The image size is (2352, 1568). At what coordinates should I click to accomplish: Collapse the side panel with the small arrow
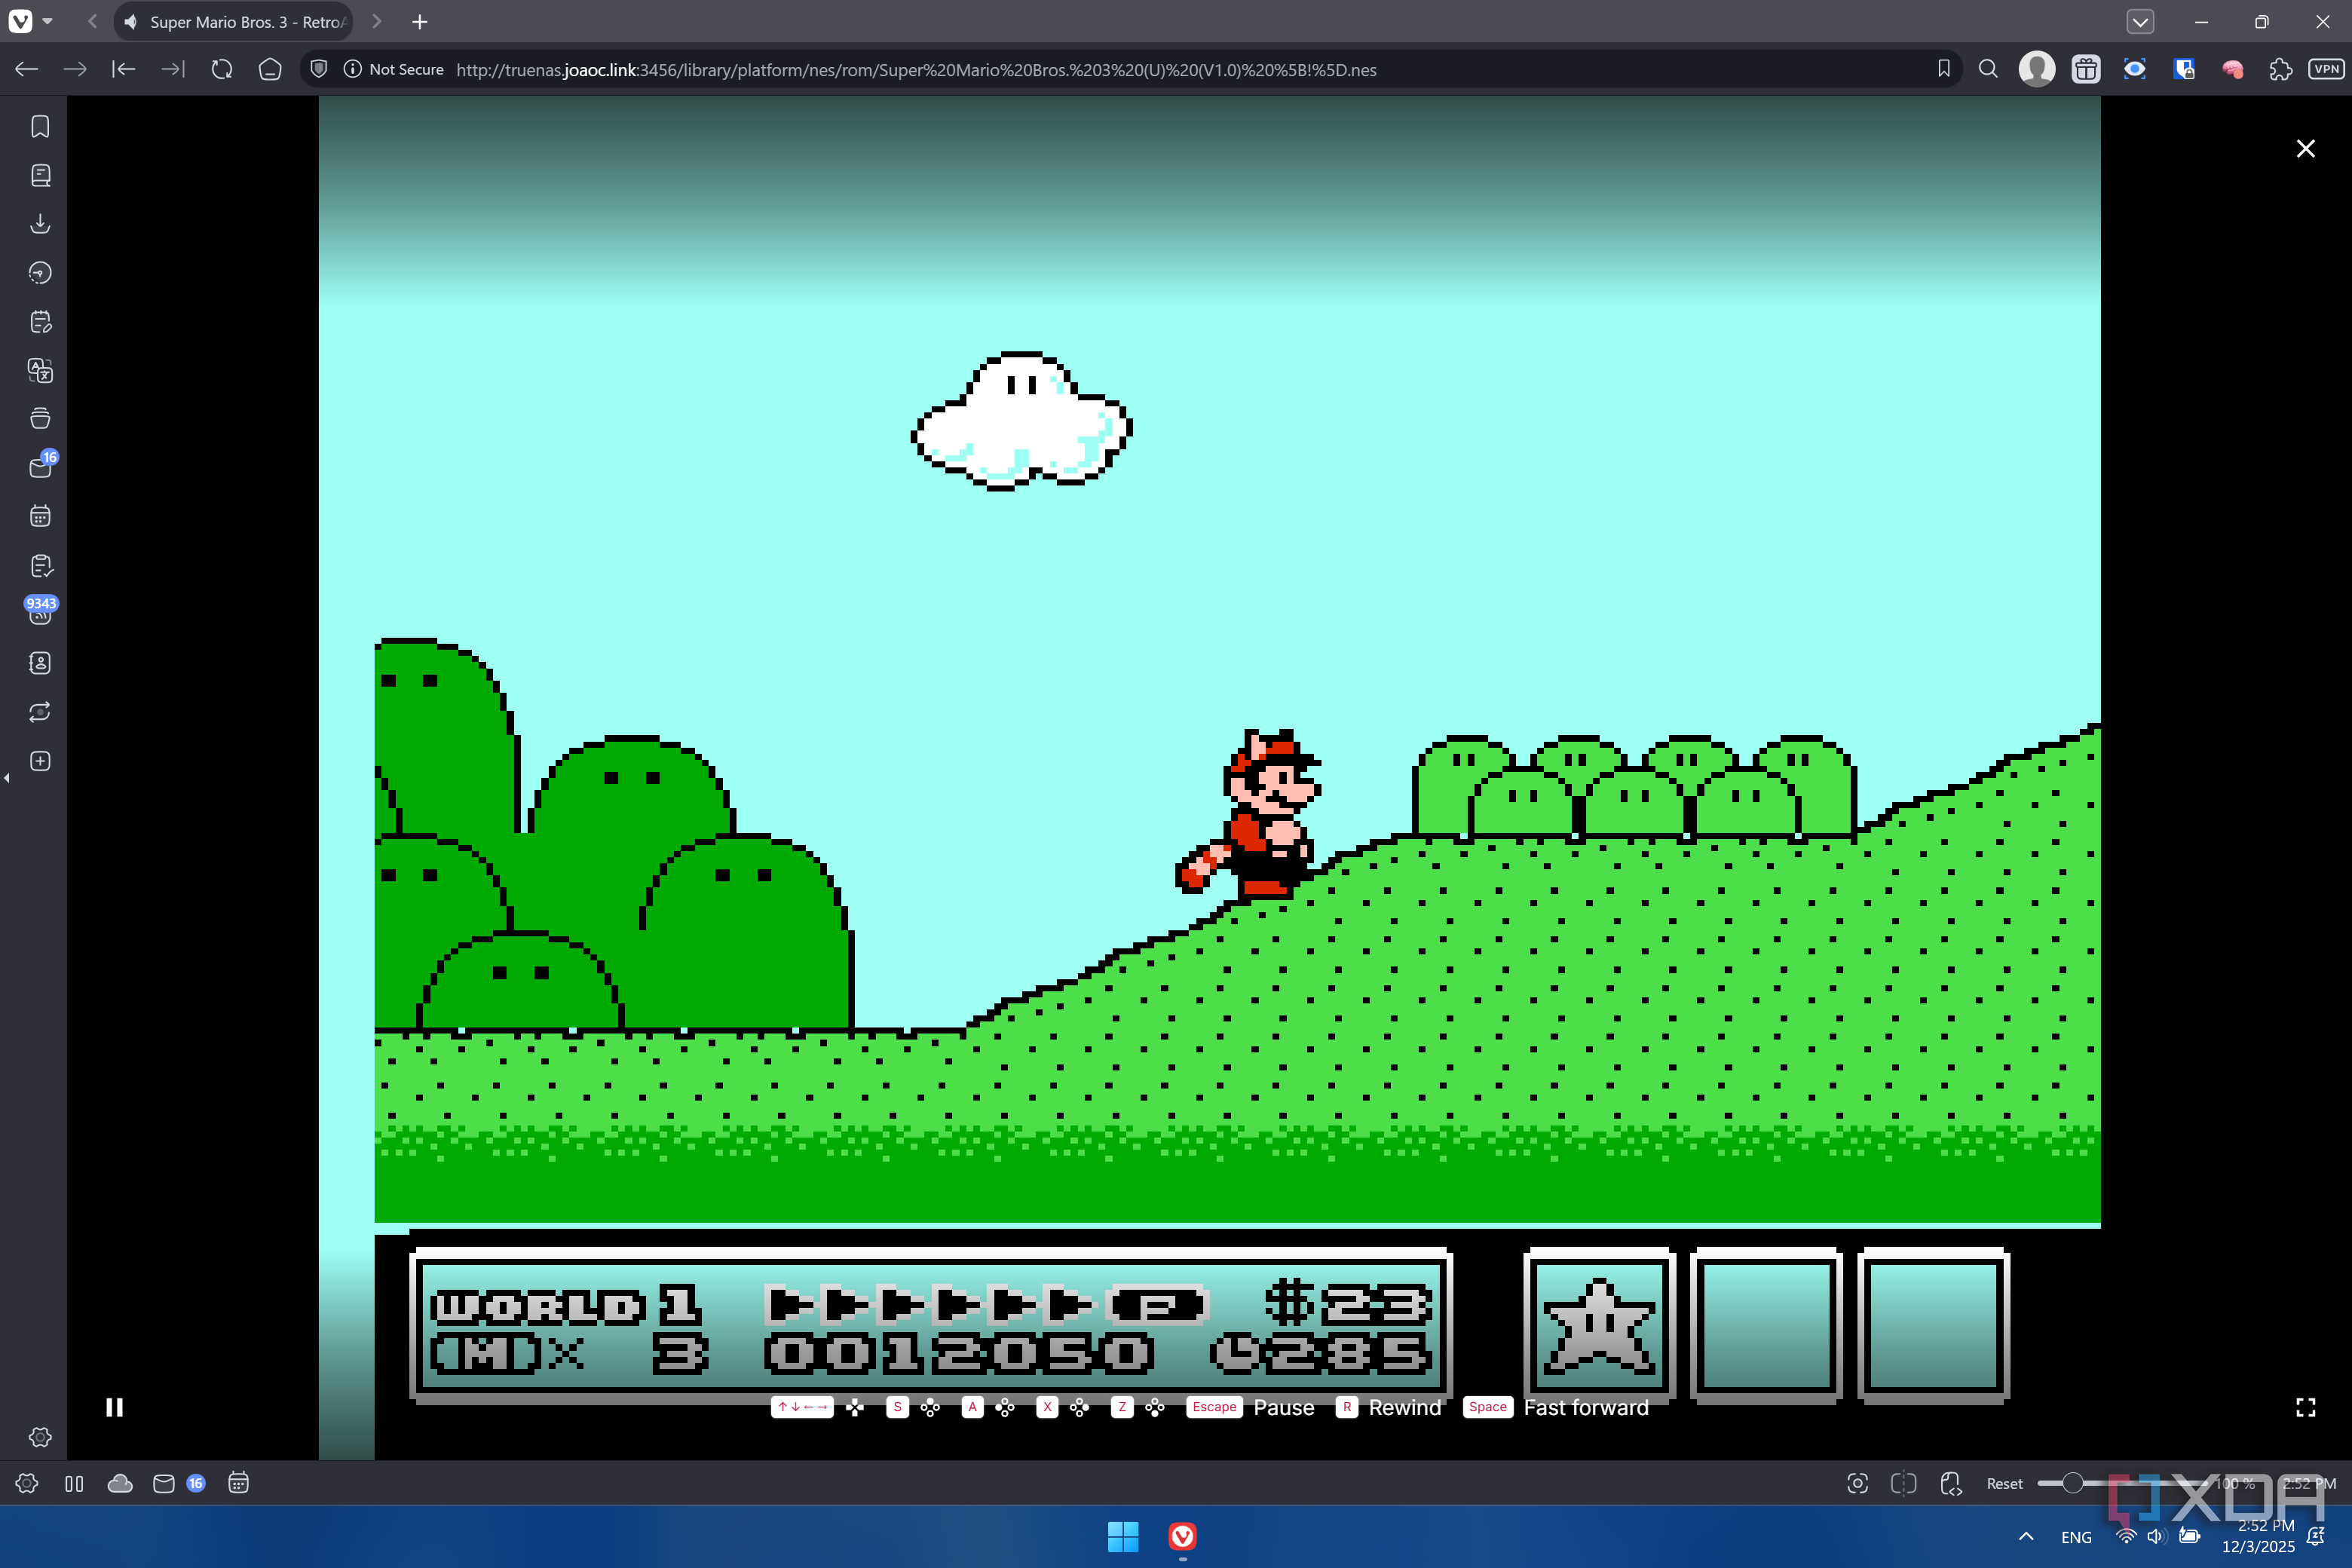coord(7,778)
